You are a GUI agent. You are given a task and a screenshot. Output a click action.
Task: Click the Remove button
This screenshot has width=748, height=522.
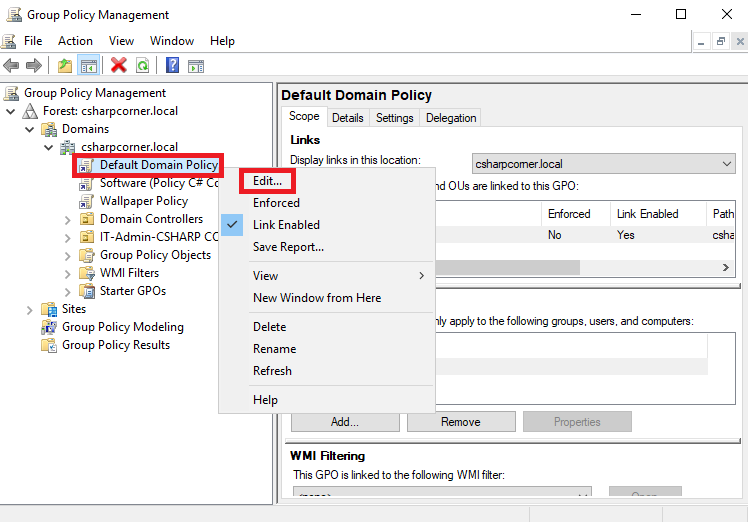(461, 422)
